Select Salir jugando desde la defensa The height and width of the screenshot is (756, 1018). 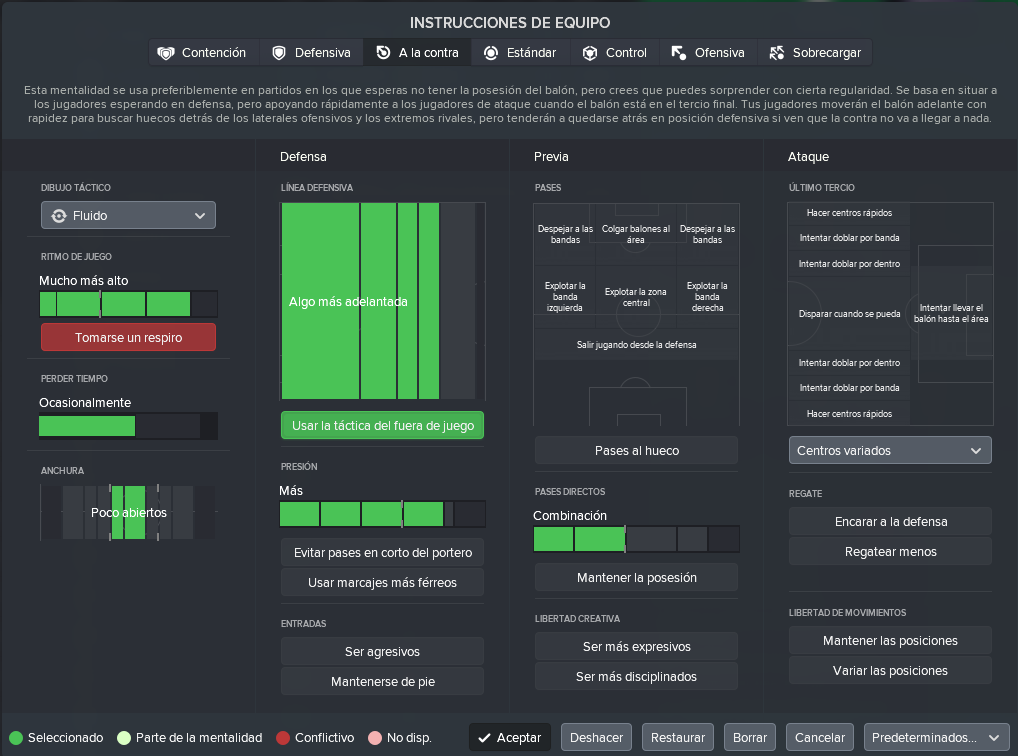[x=636, y=345]
